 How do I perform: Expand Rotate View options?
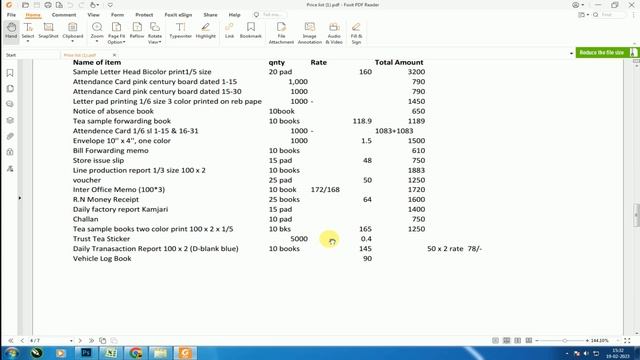pos(155,33)
